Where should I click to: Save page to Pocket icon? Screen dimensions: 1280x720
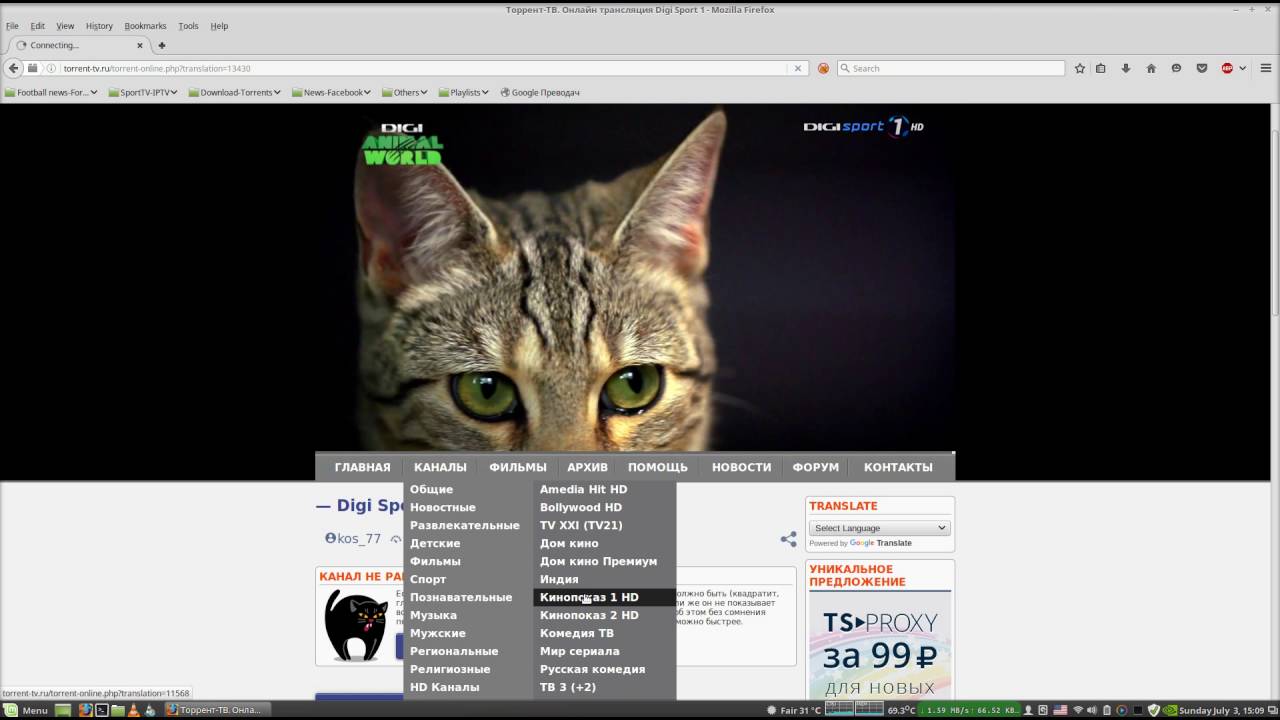pyautogui.click(x=1201, y=68)
